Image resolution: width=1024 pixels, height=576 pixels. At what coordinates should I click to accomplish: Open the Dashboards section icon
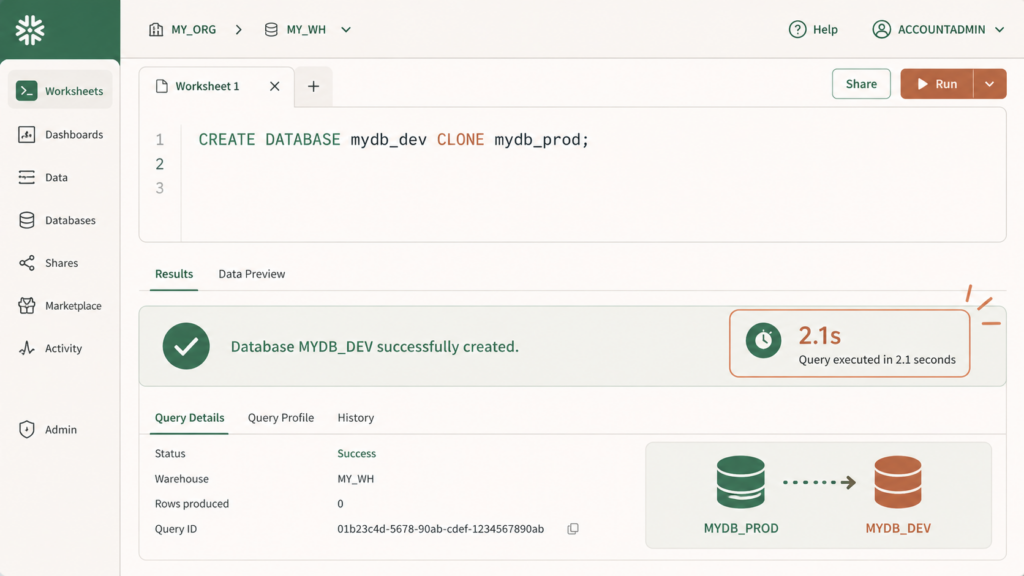pos(27,135)
